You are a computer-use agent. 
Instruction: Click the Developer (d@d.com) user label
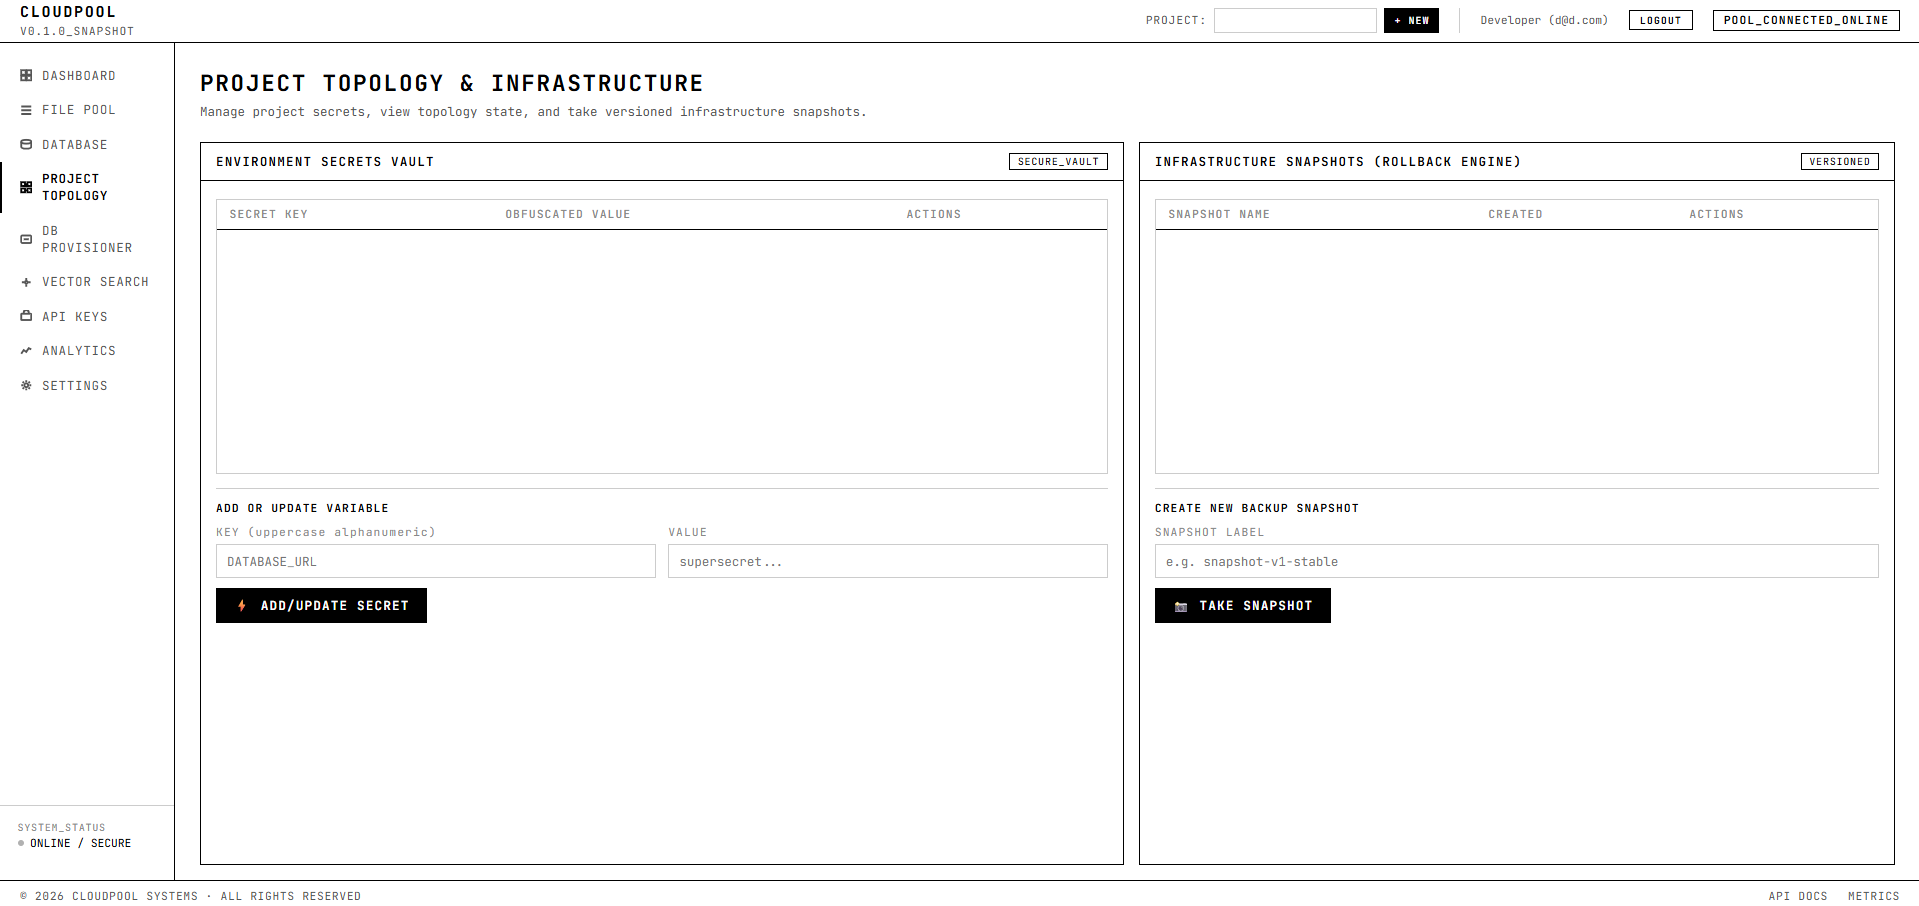1544,20
